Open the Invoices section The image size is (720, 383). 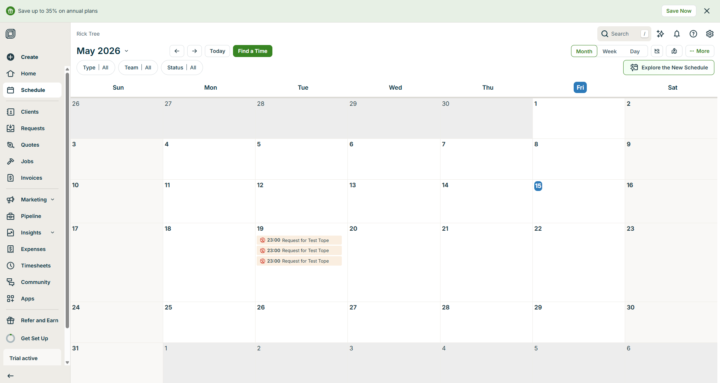click(x=32, y=178)
